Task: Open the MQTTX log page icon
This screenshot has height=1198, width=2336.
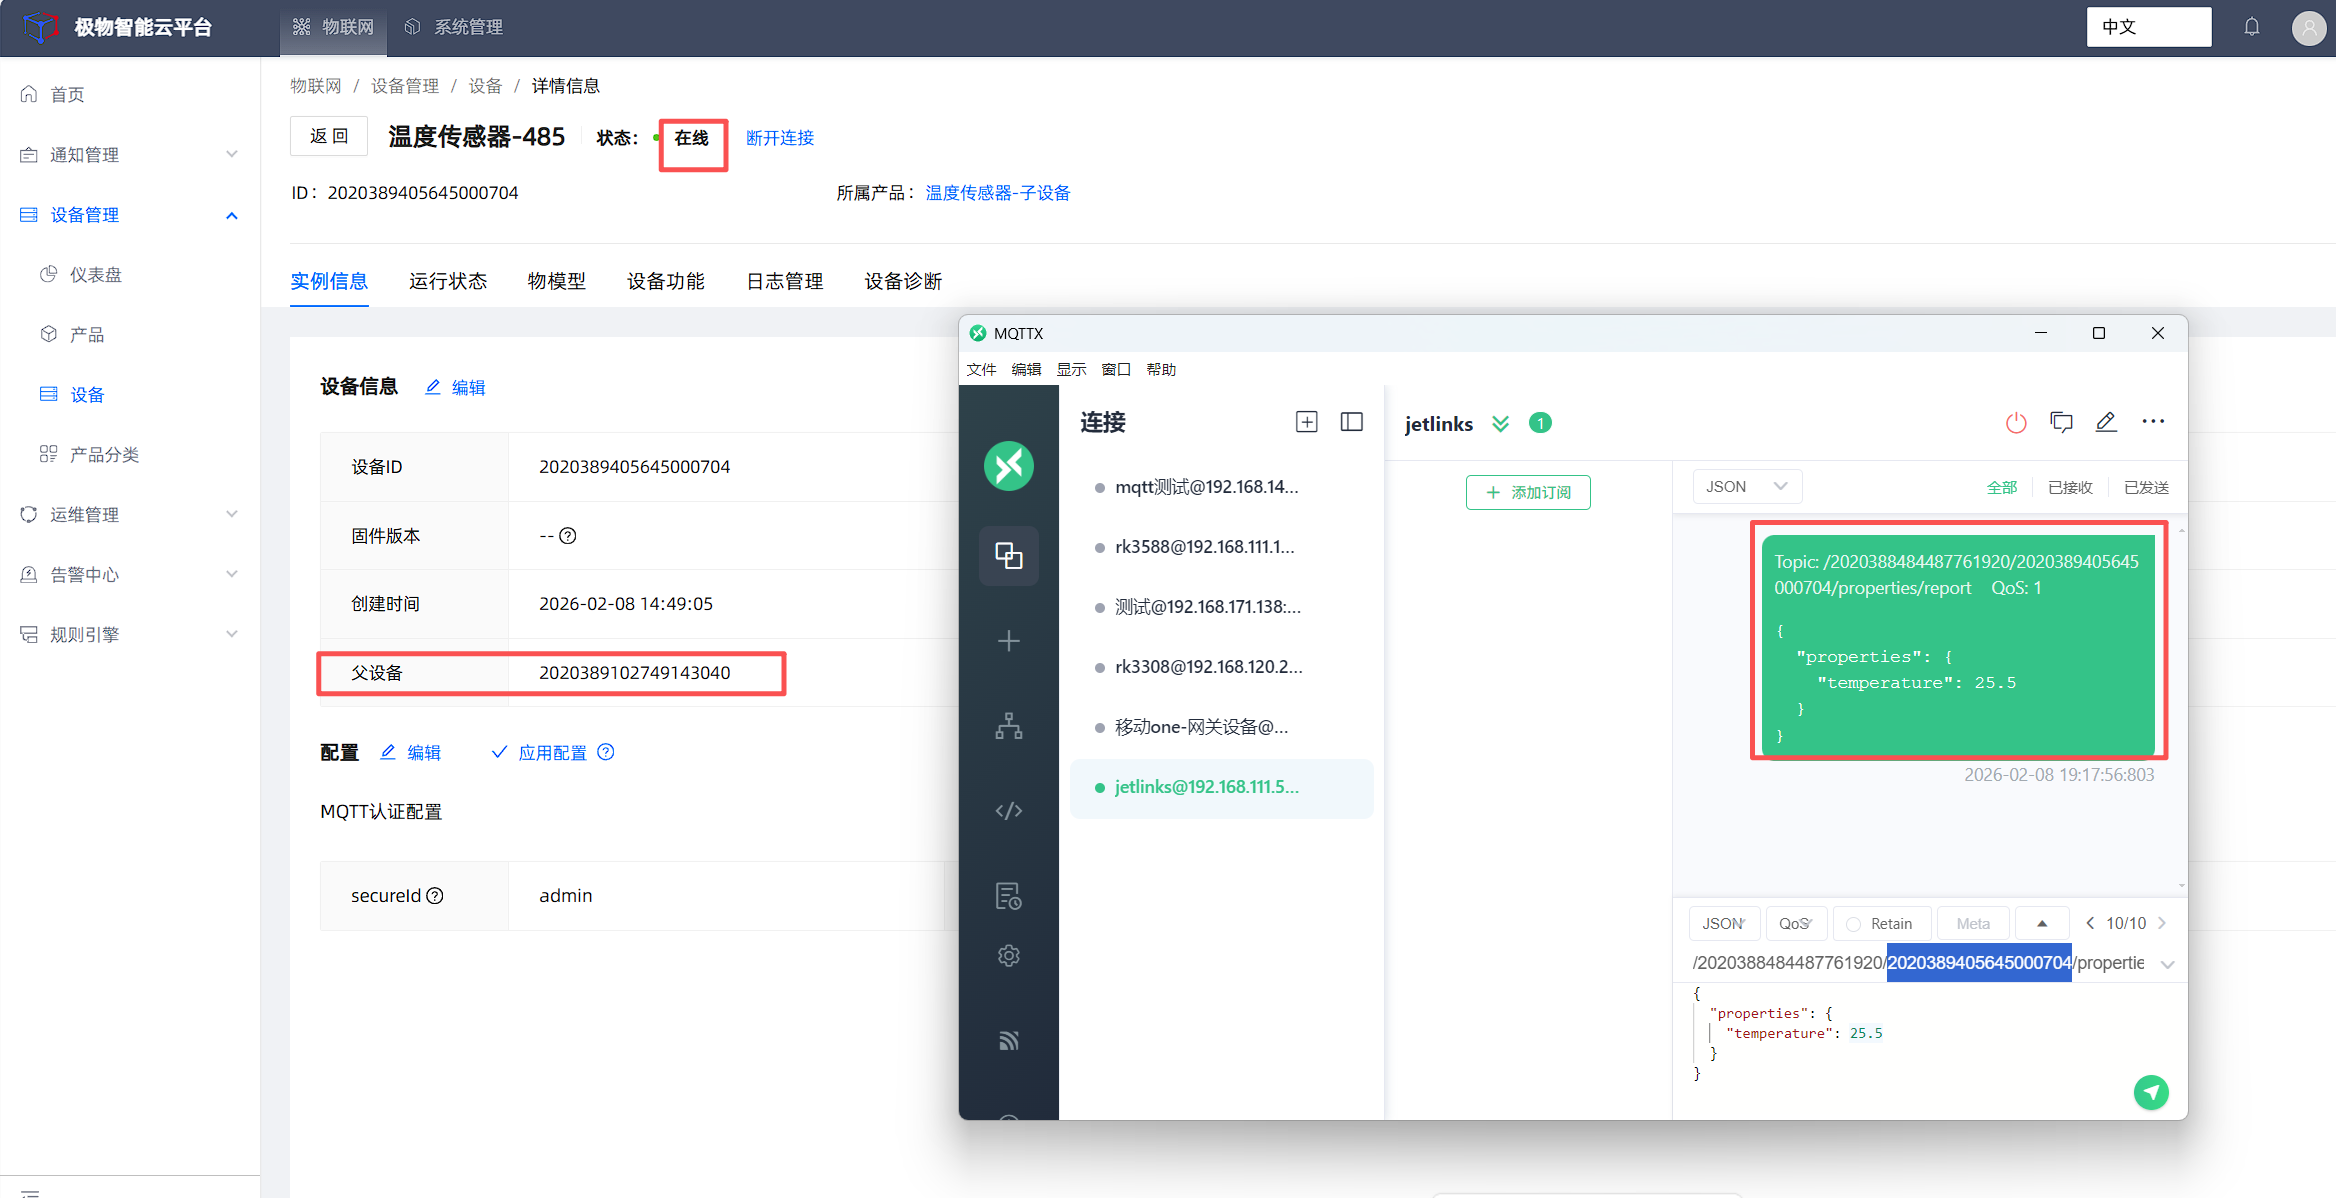Action: (1008, 896)
